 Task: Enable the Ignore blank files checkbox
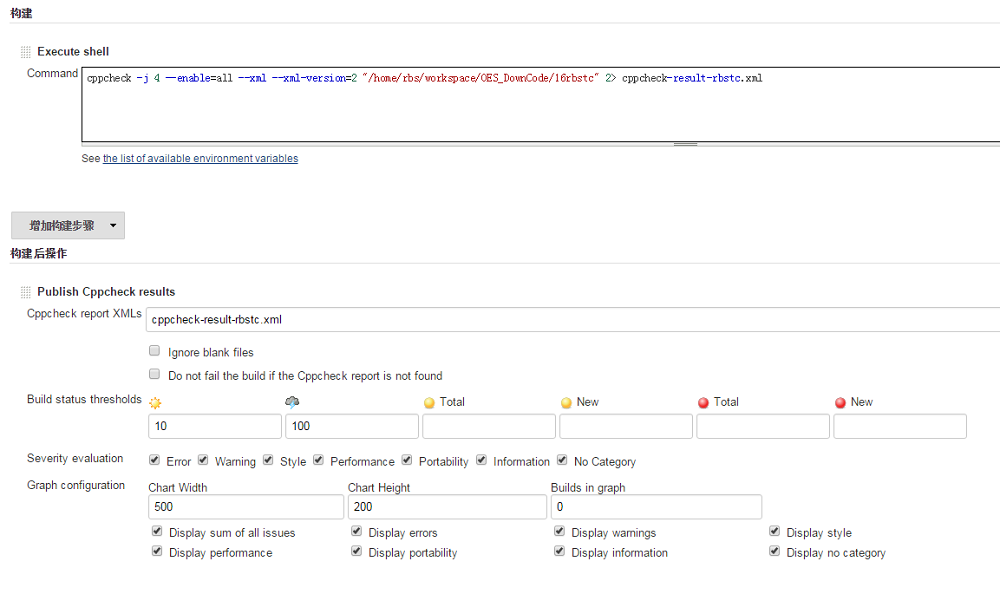(154, 350)
